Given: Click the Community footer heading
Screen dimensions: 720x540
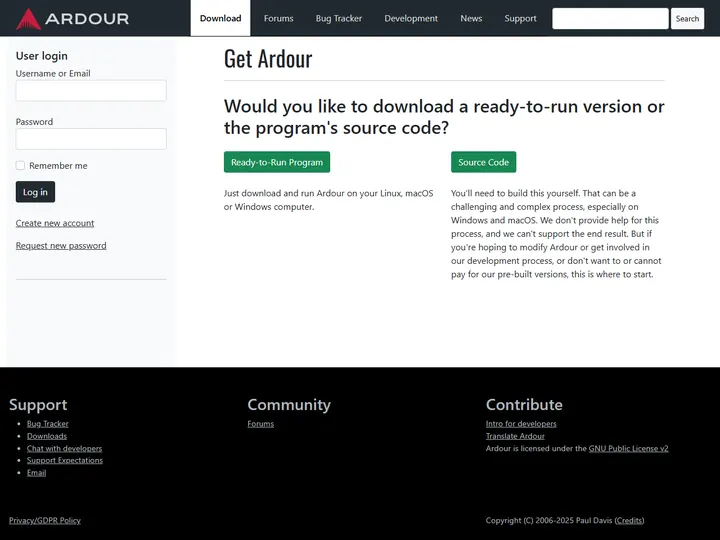Looking at the screenshot, I should (x=289, y=405).
